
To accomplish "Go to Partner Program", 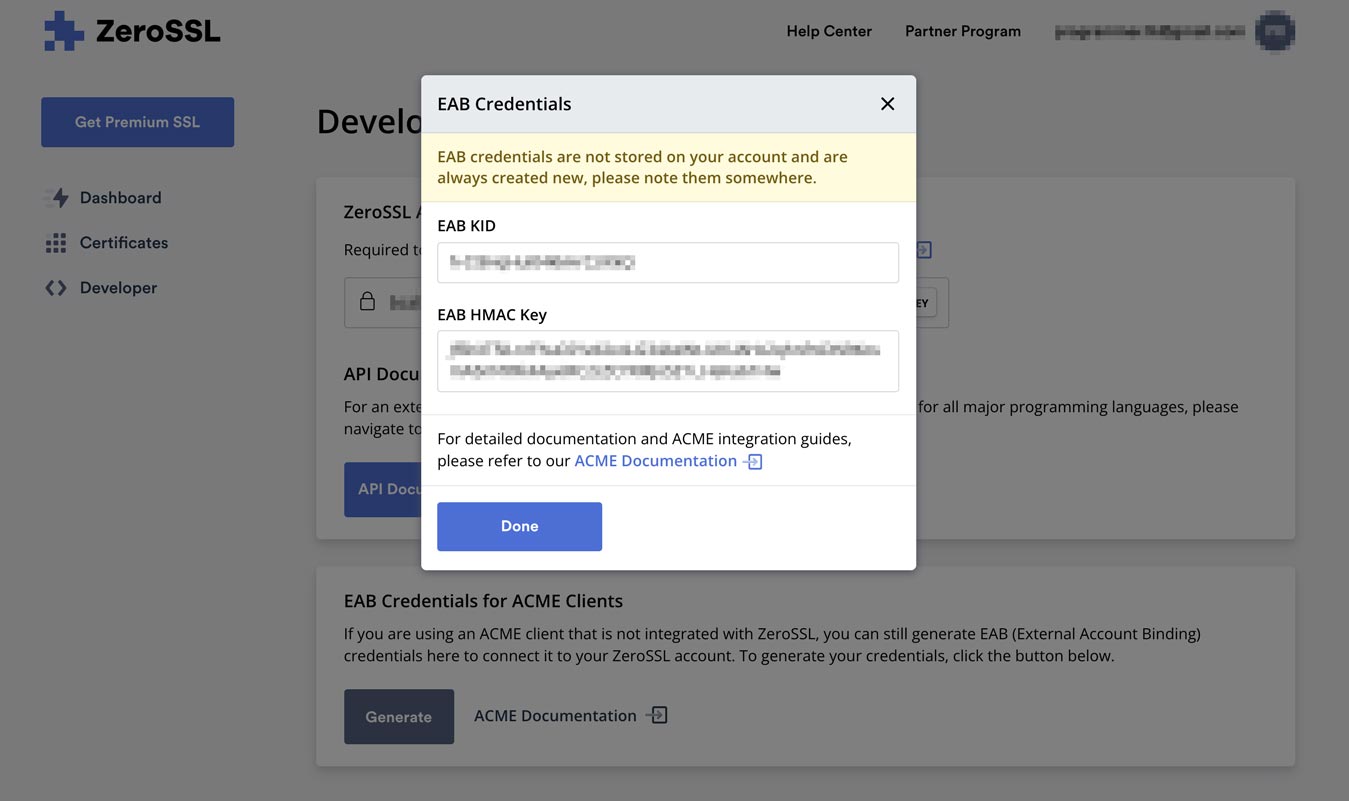I will tap(962, 31).
